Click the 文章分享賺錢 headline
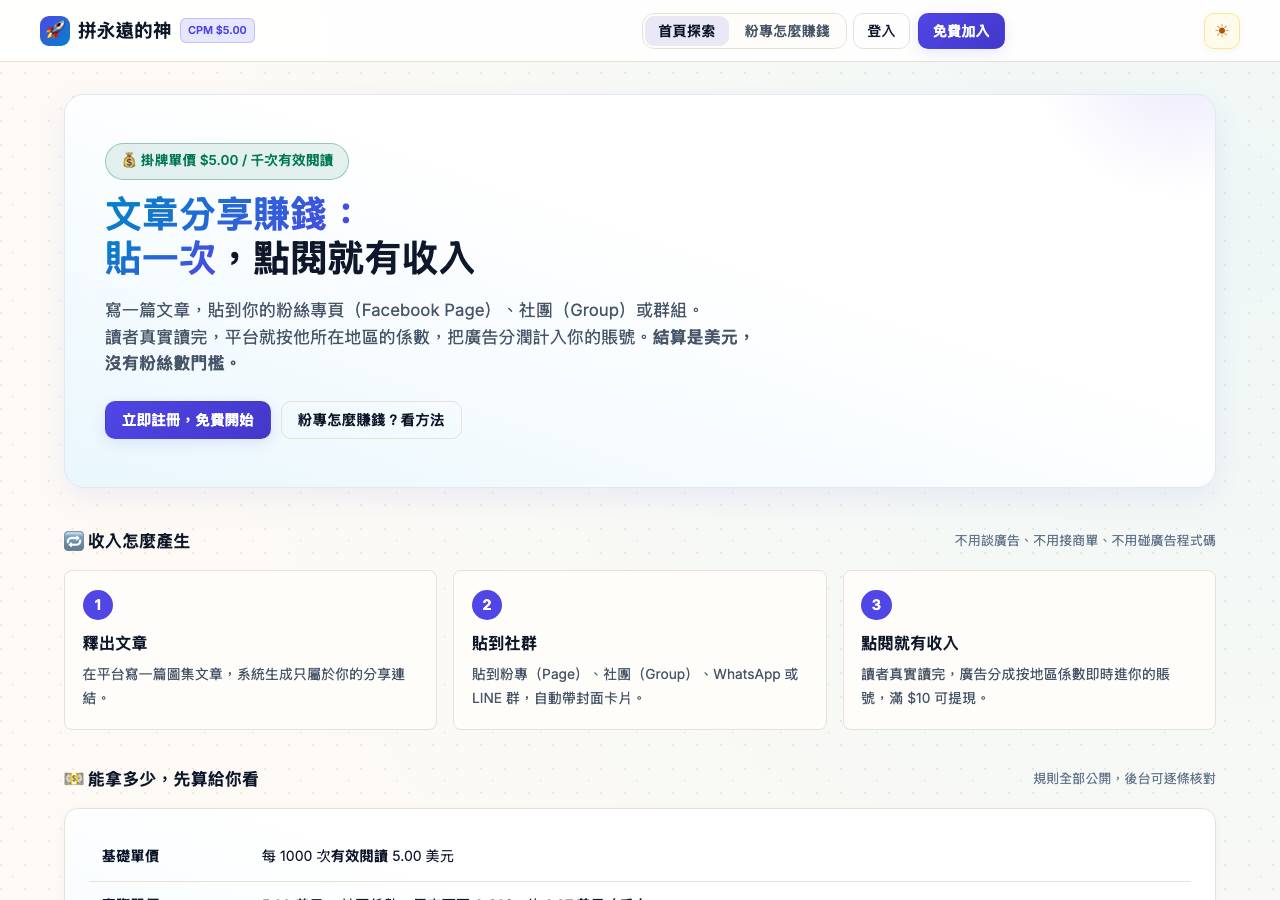 coord(230,214)
